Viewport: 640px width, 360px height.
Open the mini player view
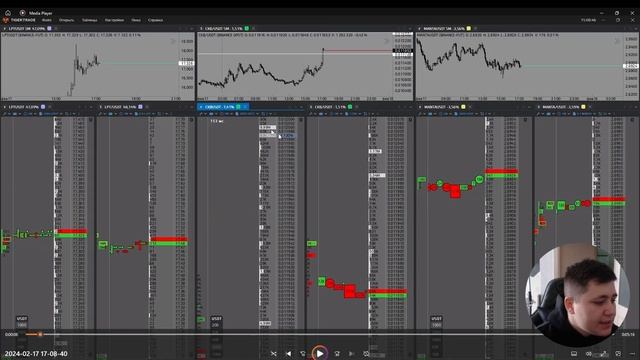coord(618,353)
